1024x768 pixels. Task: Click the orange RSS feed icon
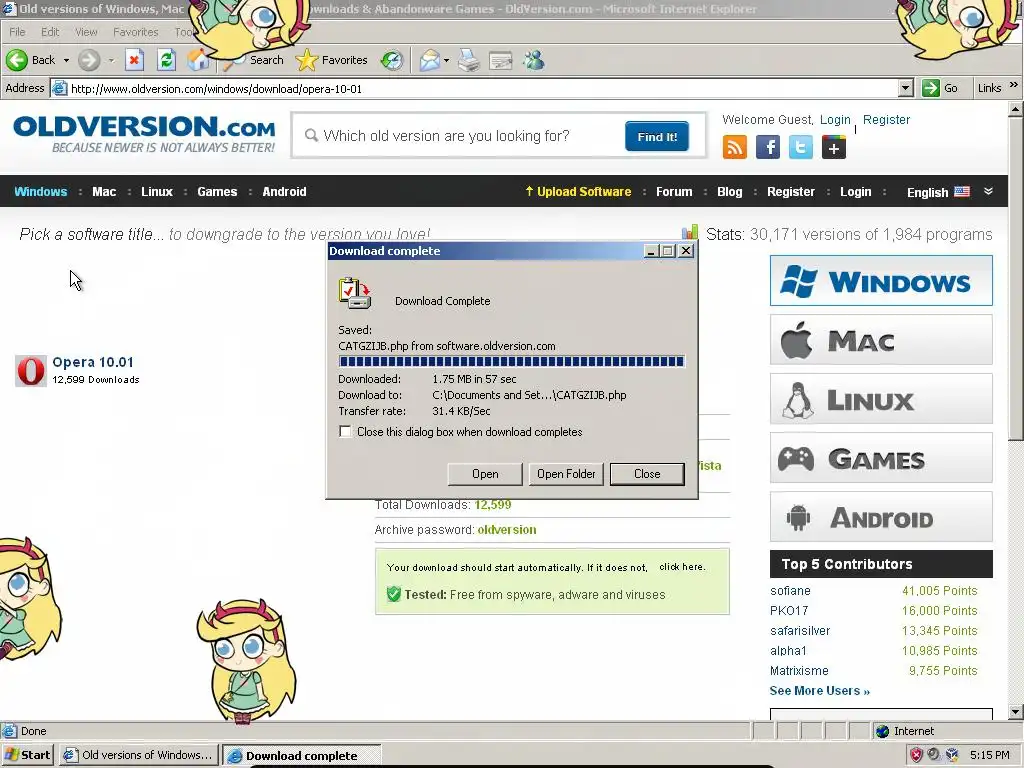(735, 147)
